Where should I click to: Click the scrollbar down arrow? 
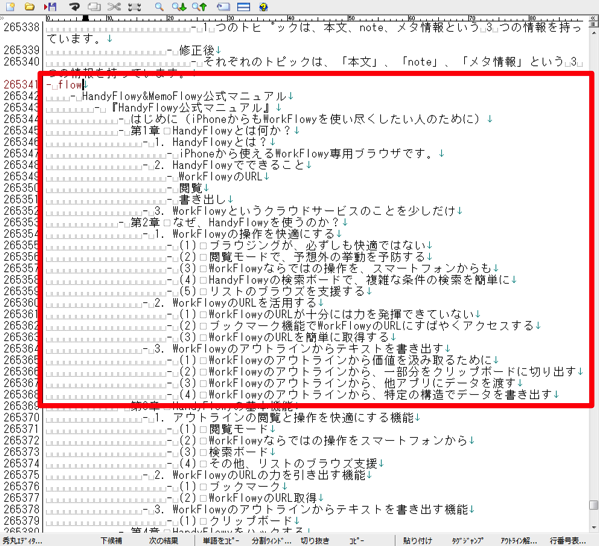pyautogui.click(x=593, y=528)
